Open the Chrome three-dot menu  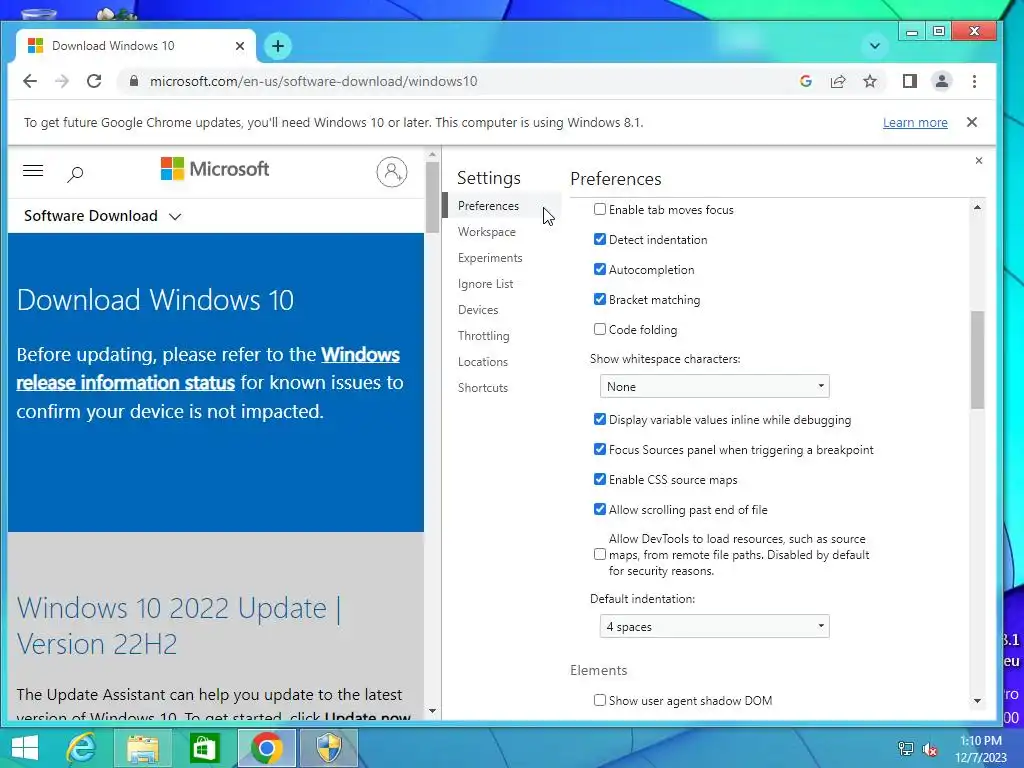[974, 81]
